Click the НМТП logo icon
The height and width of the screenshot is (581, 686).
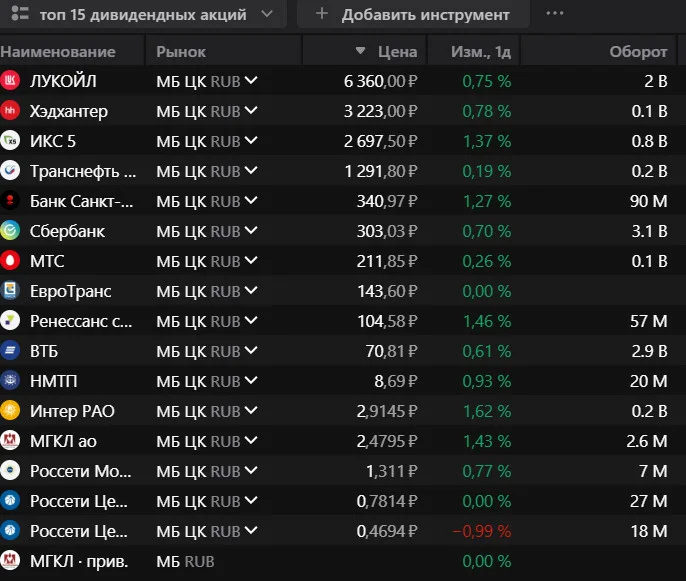click(x=10, y=381)
